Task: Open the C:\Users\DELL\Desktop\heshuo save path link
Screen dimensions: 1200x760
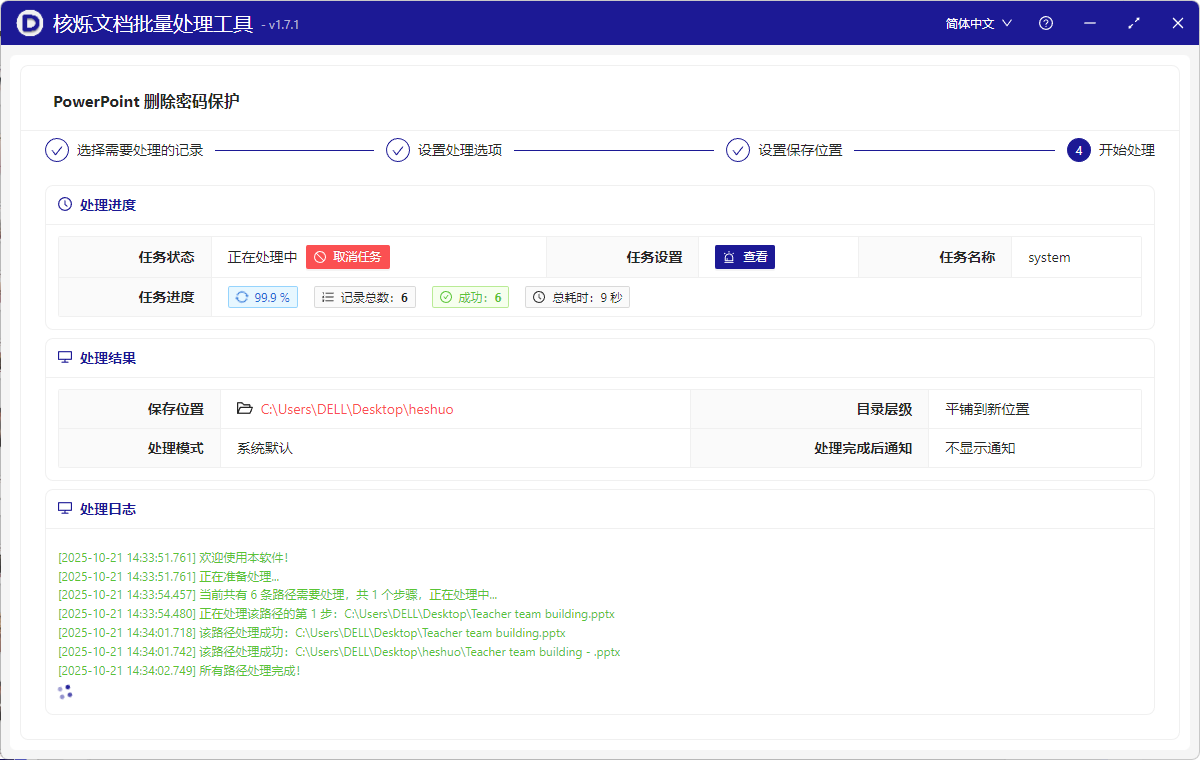Action: [357, 409]
